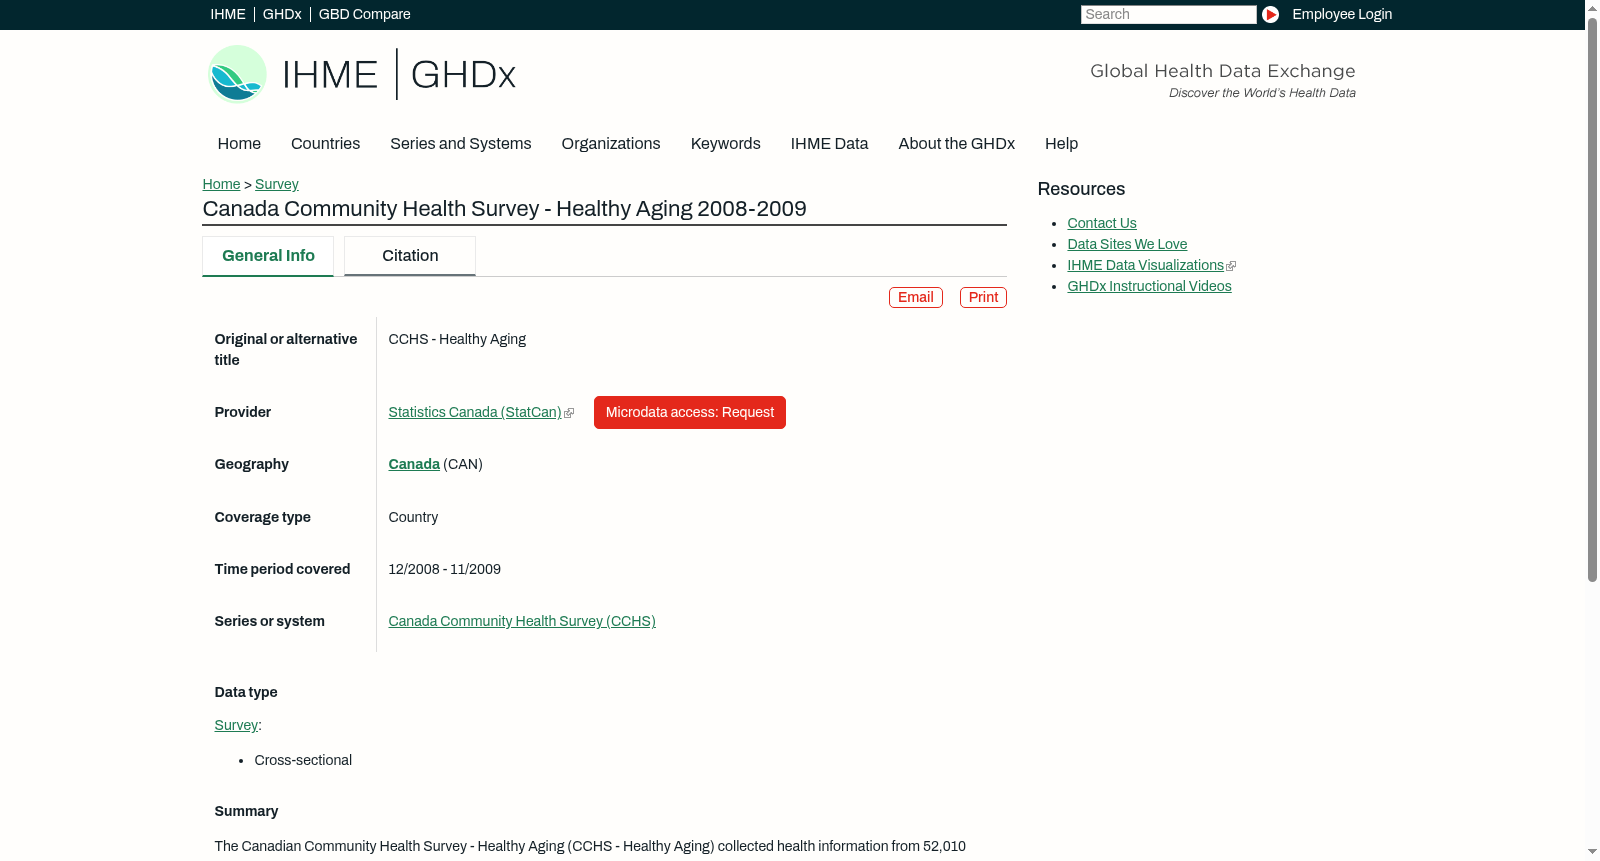
Task: Click the 'Country' coverage type value
Action: [413, 517]
